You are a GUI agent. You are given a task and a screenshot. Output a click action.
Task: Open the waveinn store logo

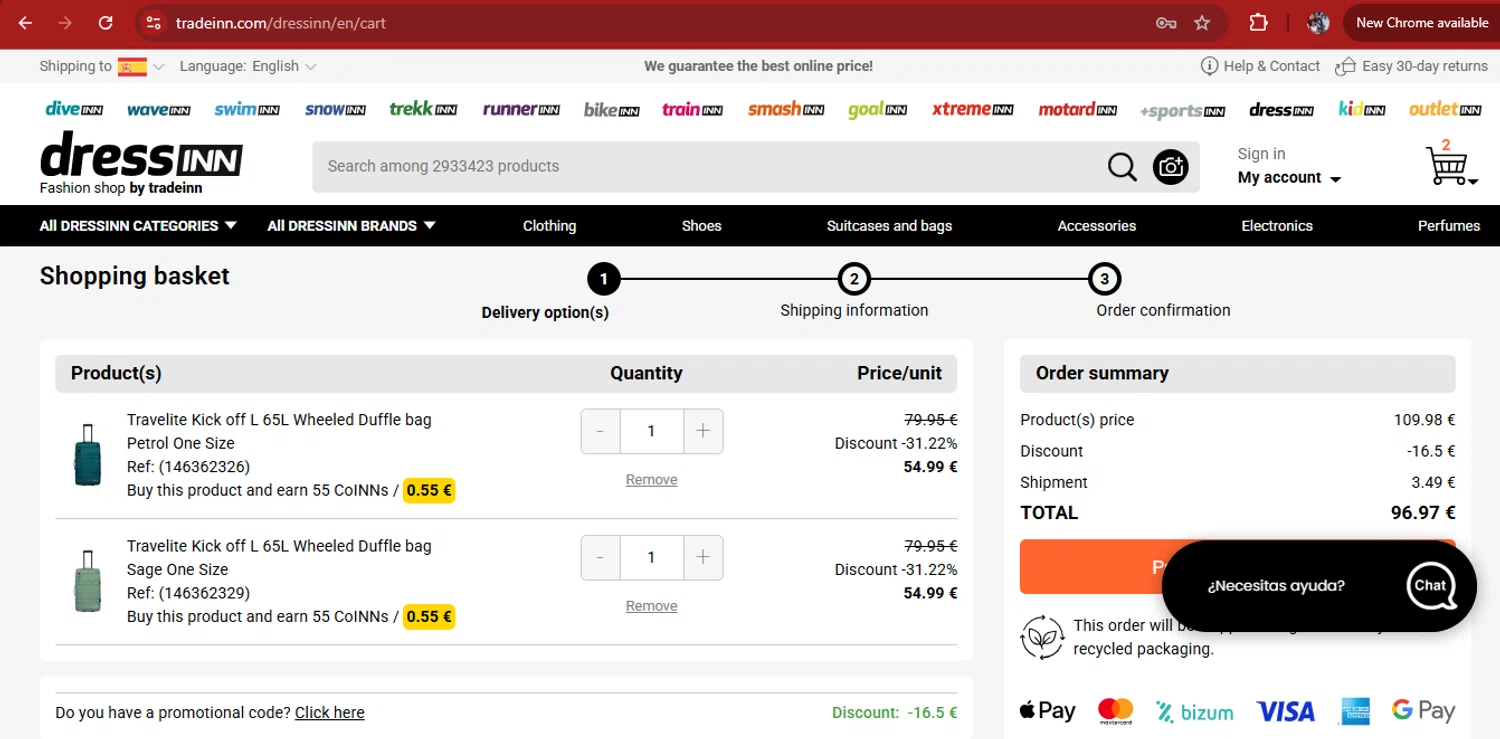158,109
